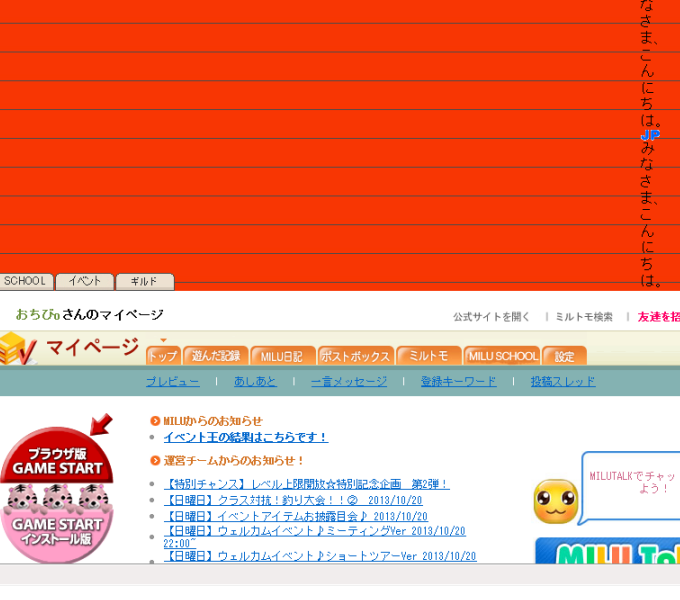Screen dimensions: 680x600
Task: Switch to the イベント tab
Action: coord(84,282)
